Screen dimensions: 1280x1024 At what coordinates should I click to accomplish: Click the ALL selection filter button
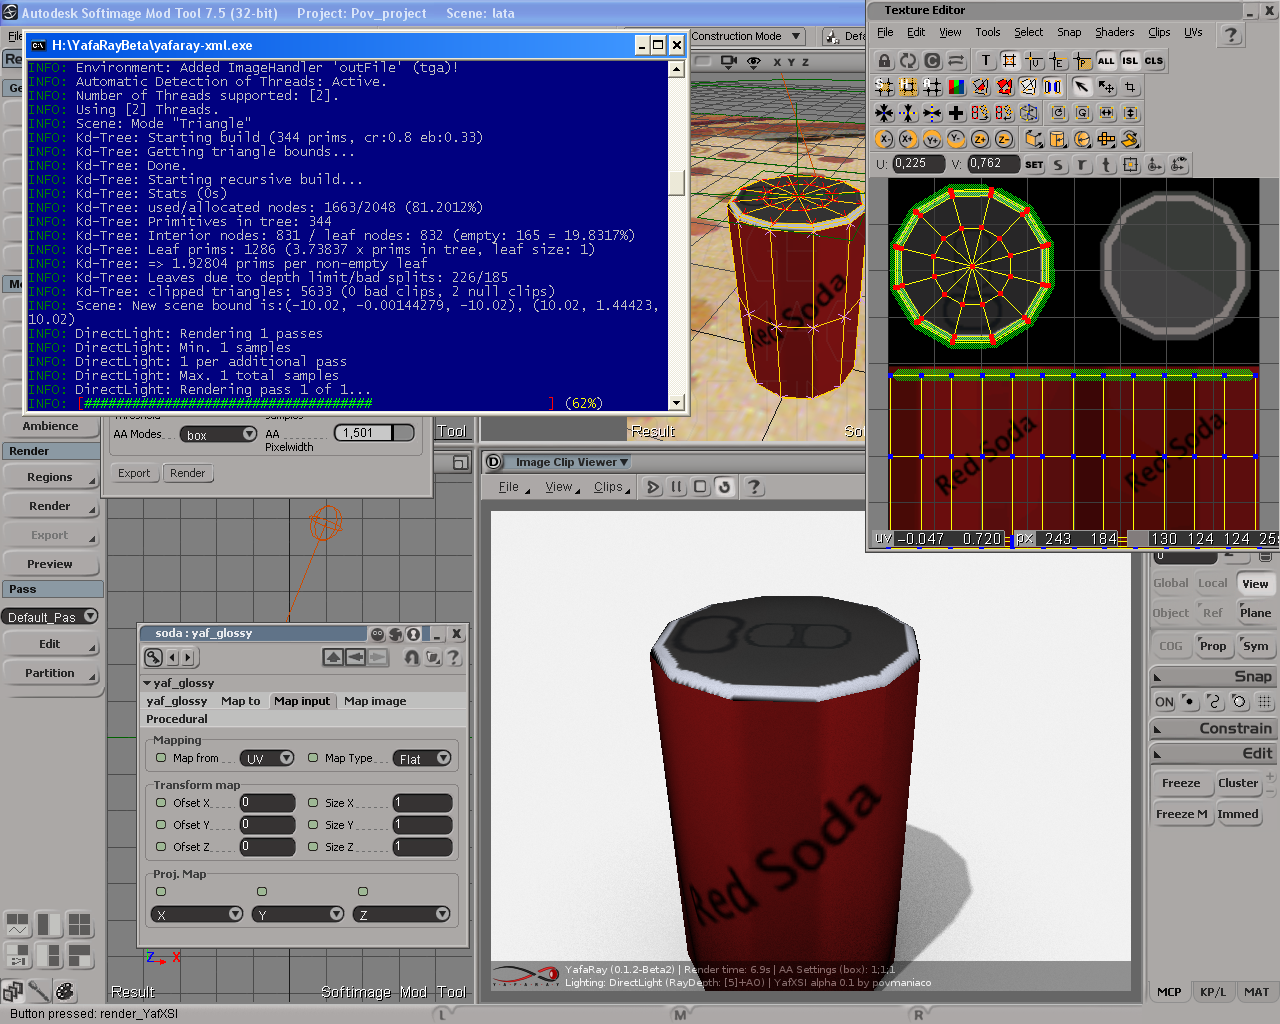1106,61
